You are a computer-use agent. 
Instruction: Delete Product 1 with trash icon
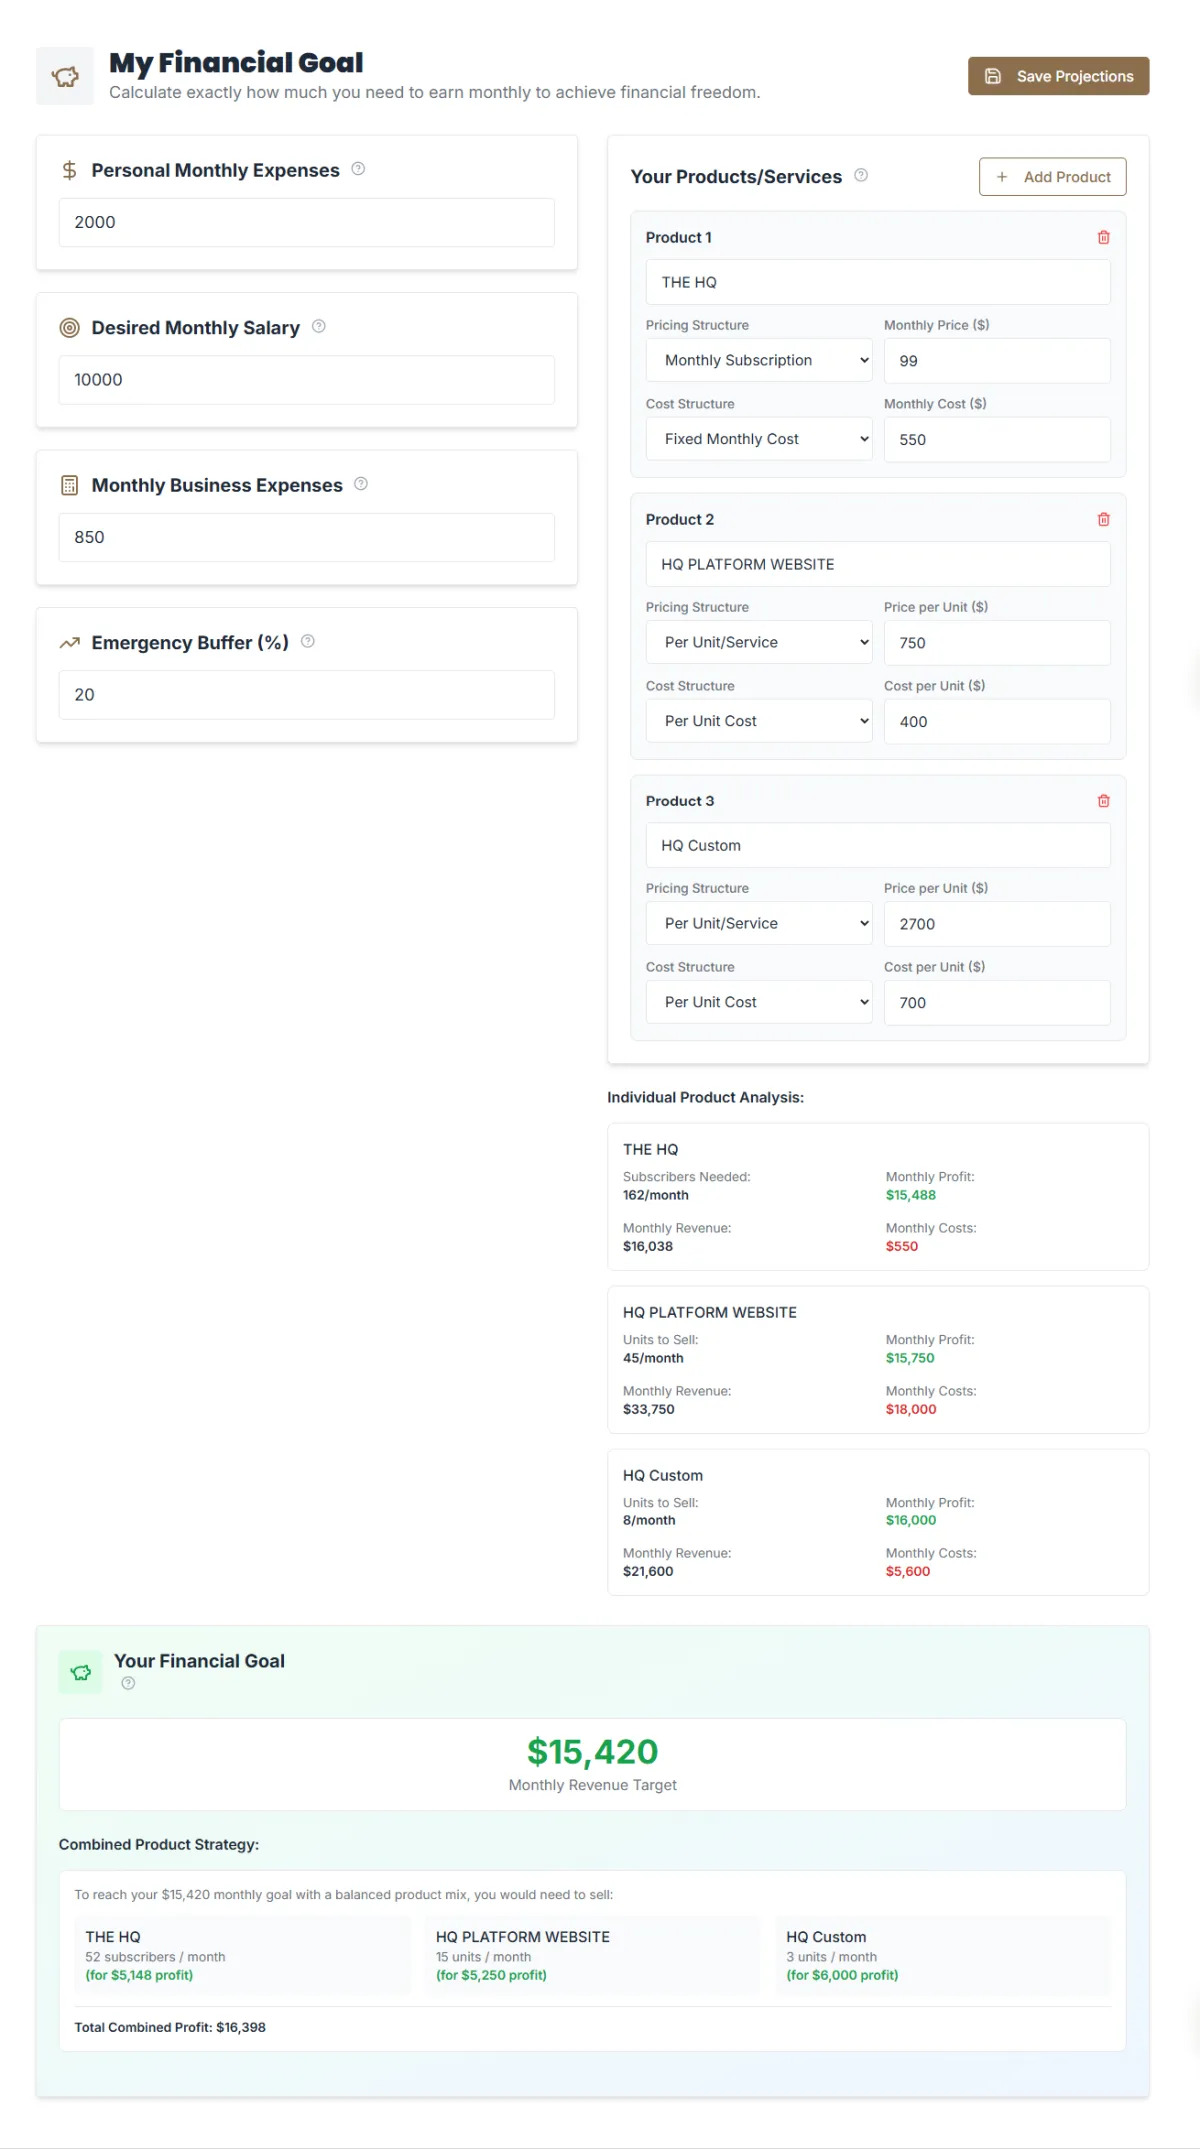coord(1103,238)
